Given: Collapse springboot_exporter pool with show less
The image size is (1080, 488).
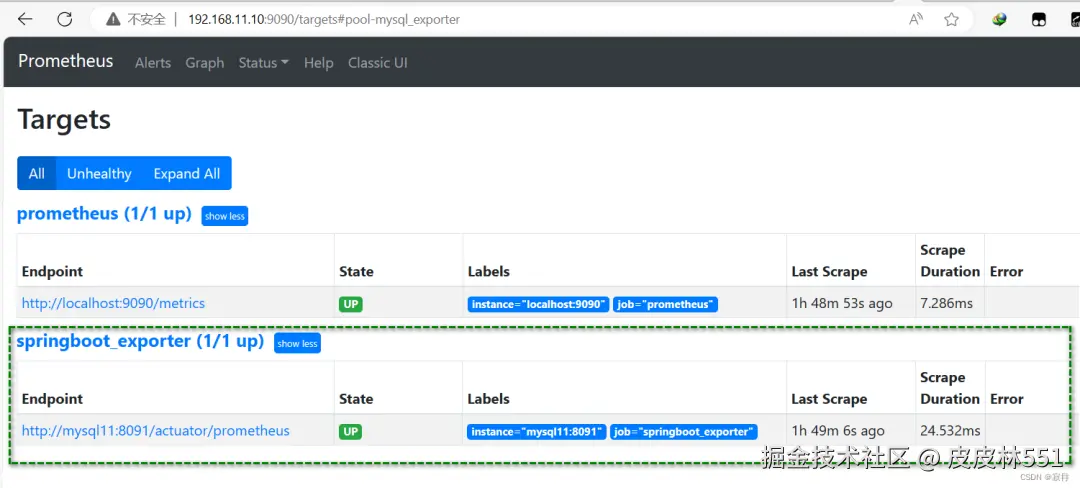Looking at the screenshot, I should tap(298, 343).
